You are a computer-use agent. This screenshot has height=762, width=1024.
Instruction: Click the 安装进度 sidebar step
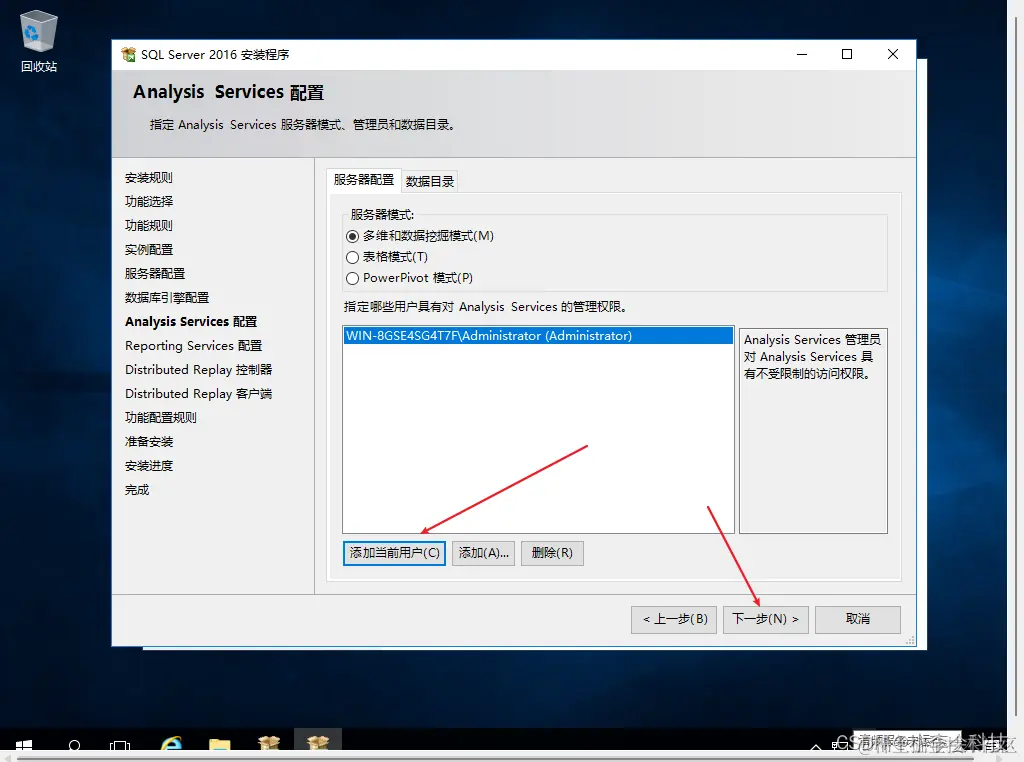(149, 466)
